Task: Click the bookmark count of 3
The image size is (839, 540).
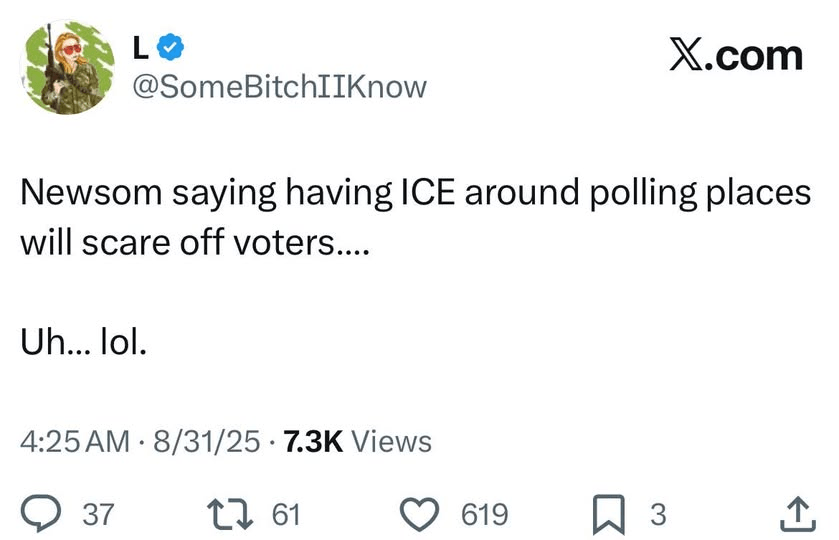Action: coord(657,514)
